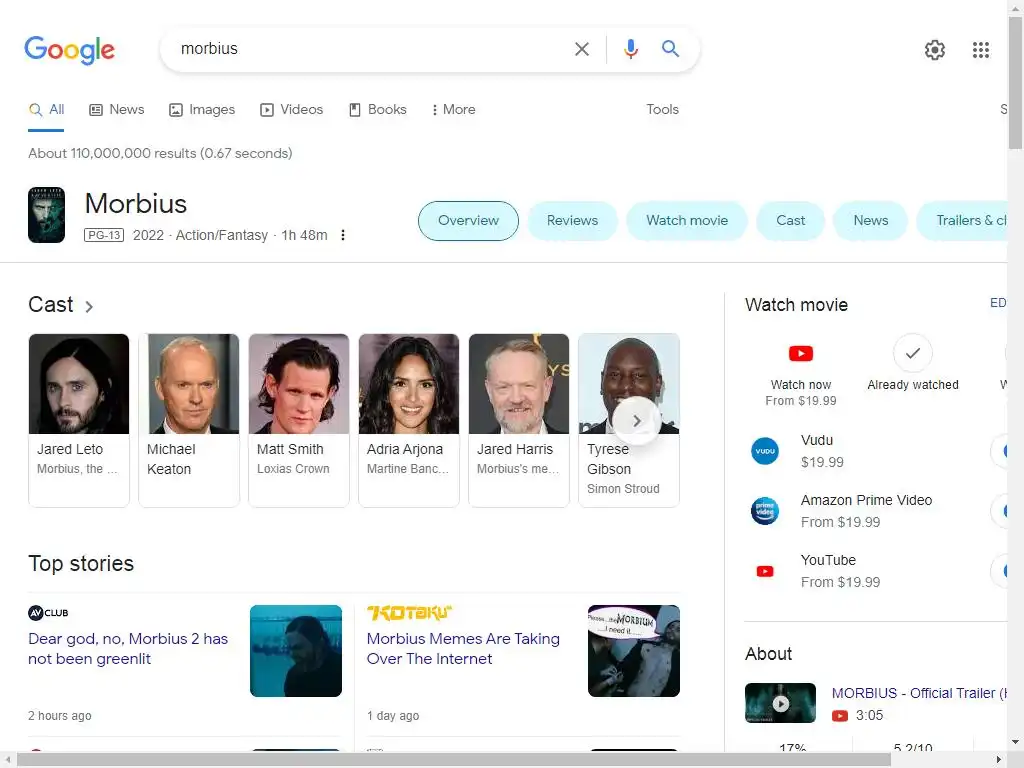Select the Watch movie chip

tap(686, 221)
